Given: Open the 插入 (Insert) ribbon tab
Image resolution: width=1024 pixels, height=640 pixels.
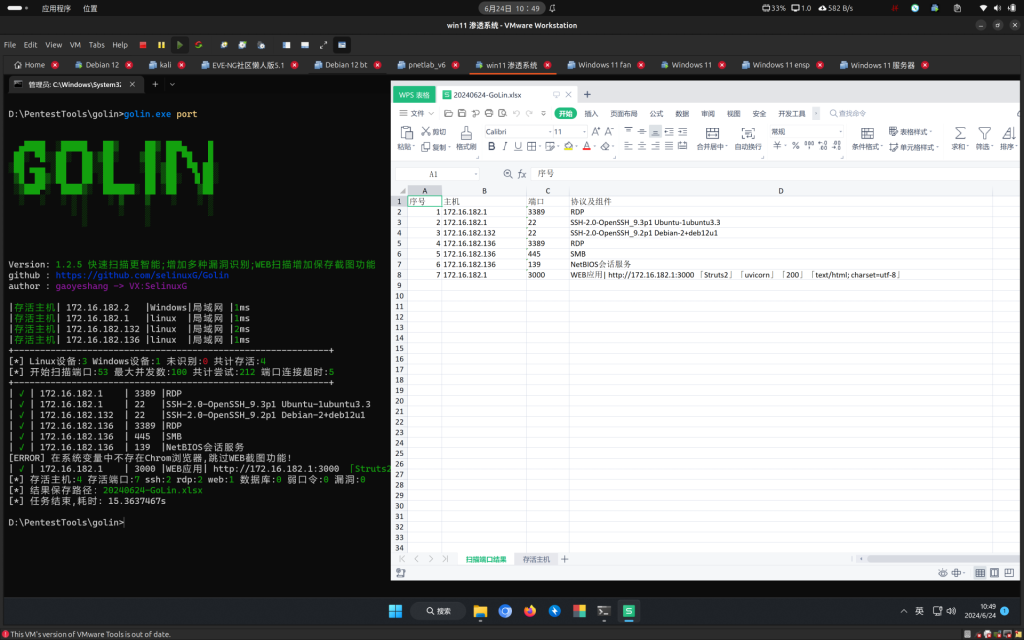Looking at the screenshot, I should [x=591, y=114].
